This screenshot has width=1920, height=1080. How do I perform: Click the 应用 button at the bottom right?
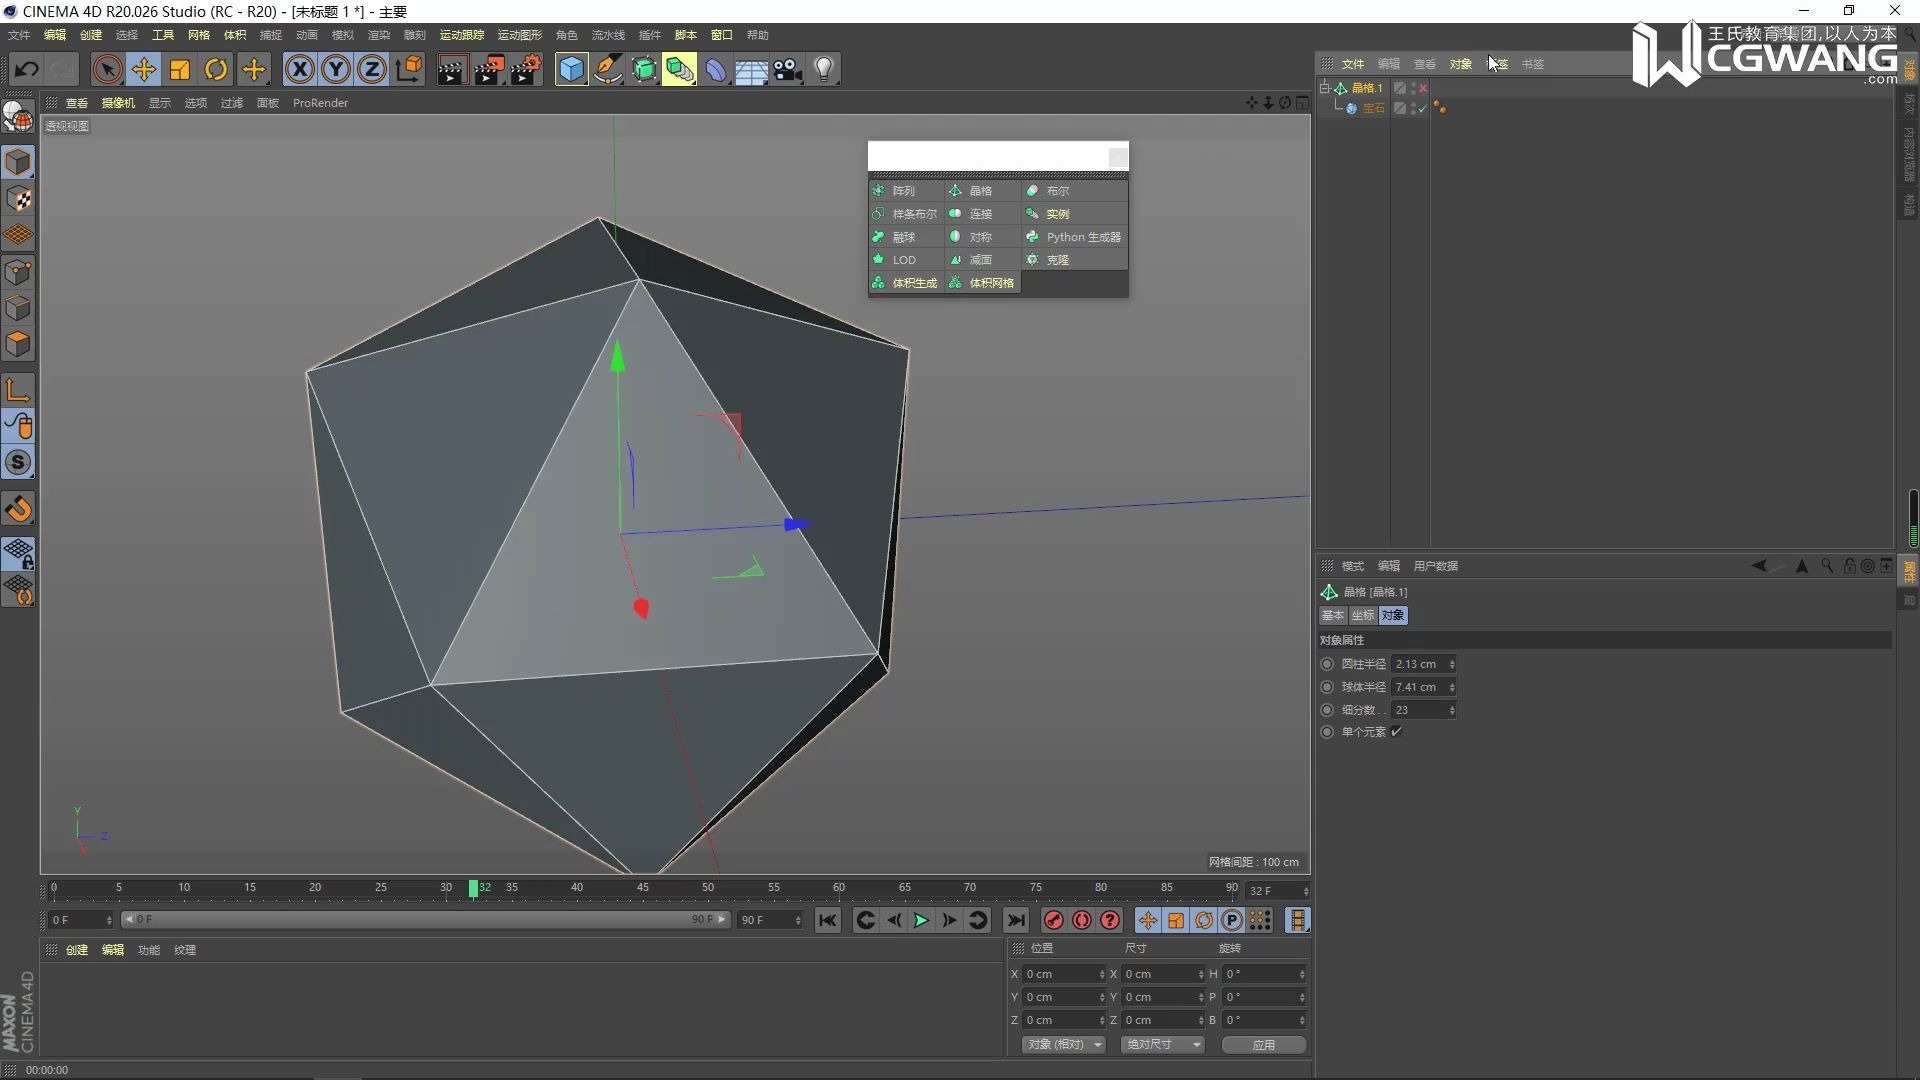(x=1263, y=1044)
